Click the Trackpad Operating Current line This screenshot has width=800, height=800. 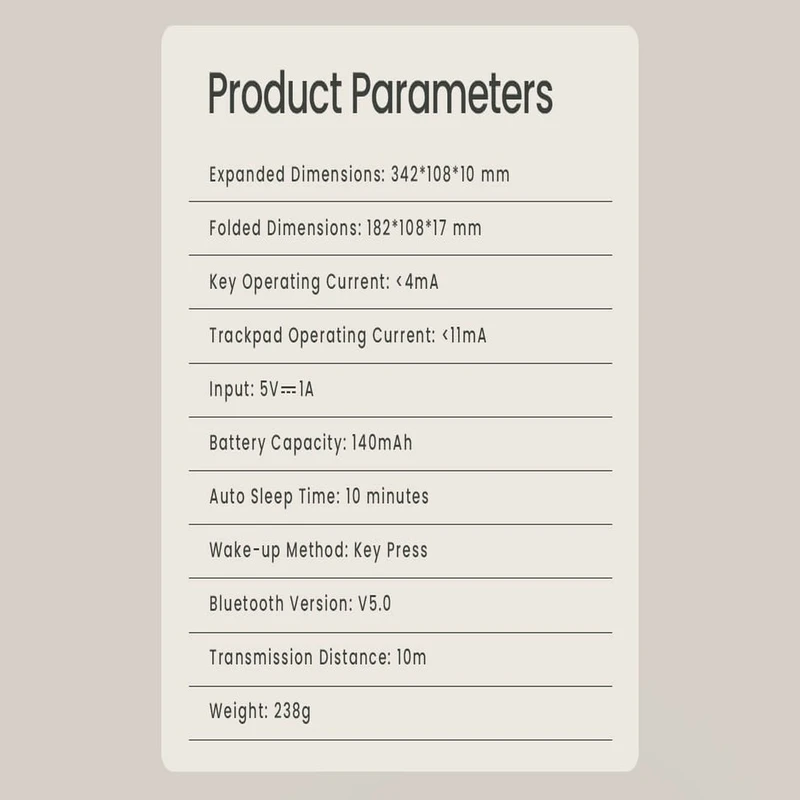[x=347, y=336]
